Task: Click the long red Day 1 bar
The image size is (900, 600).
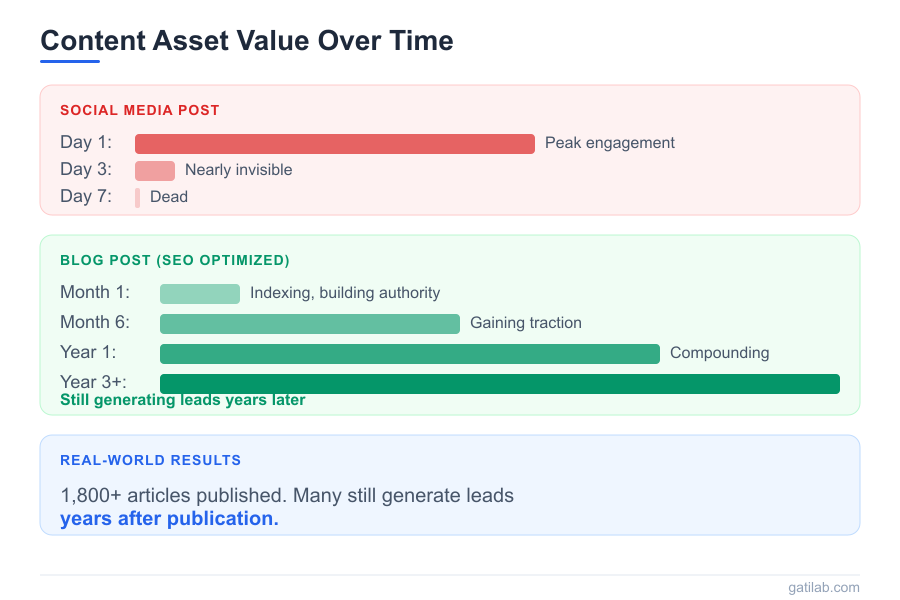Action: tap(335, 144)
